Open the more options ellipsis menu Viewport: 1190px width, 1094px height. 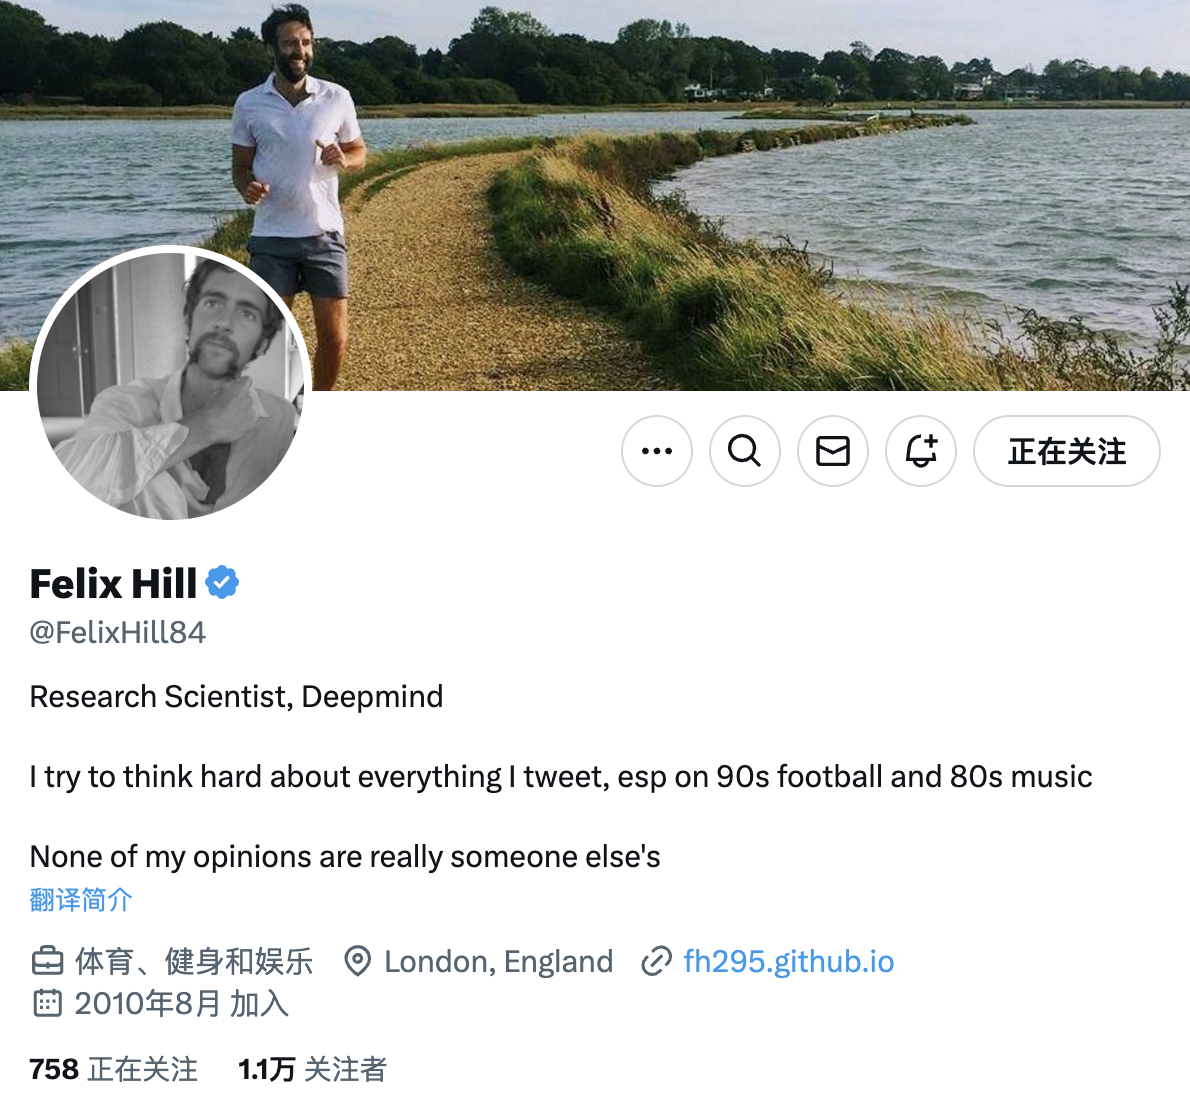656,451
